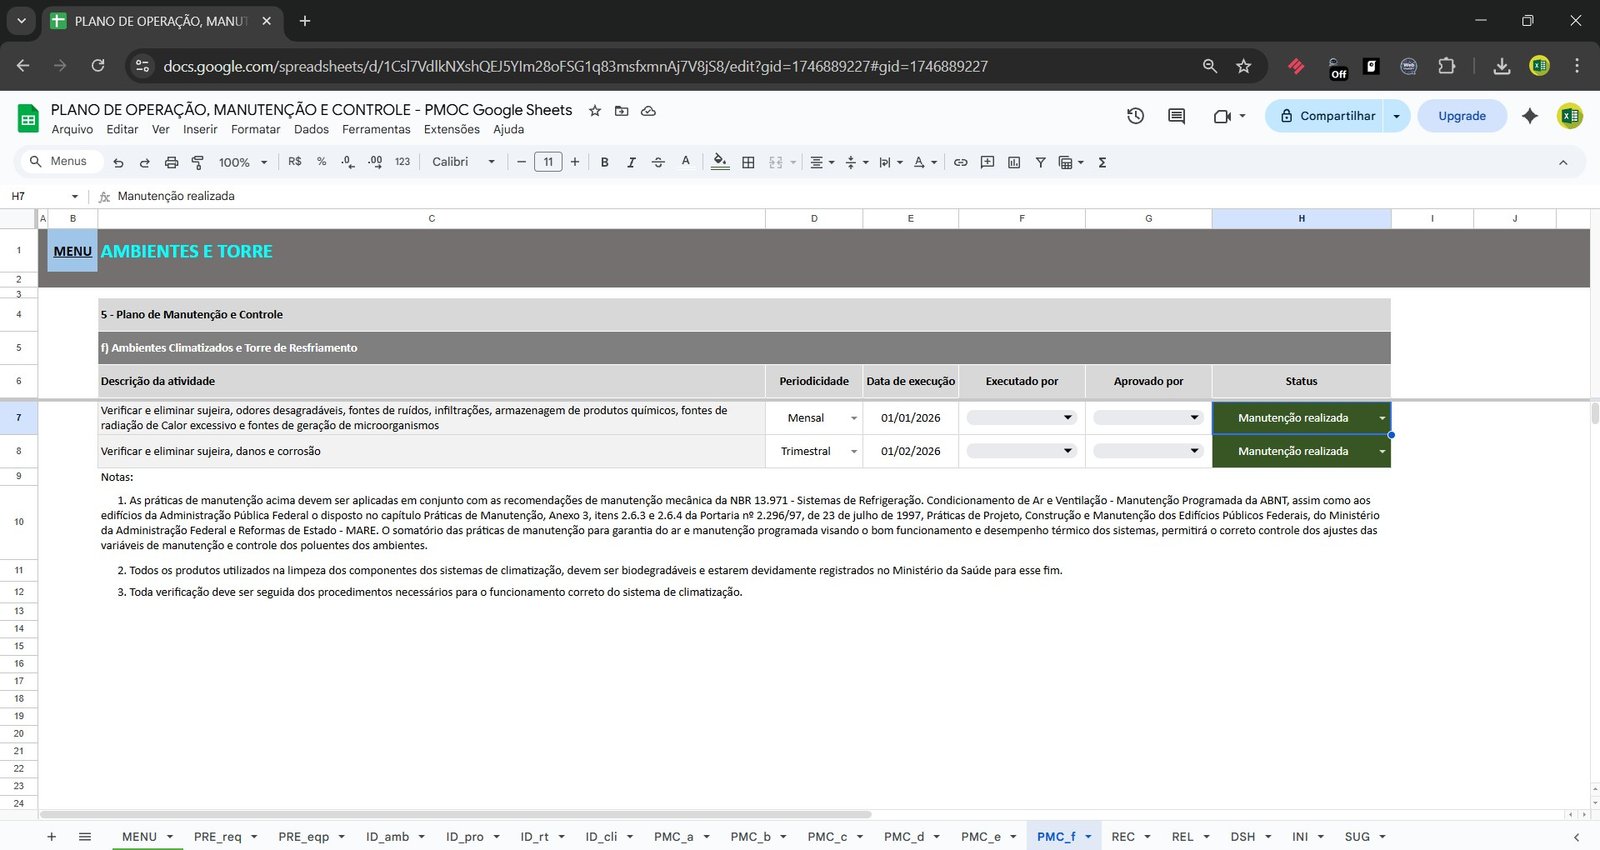Toggle strikethrough formatting

658,162
